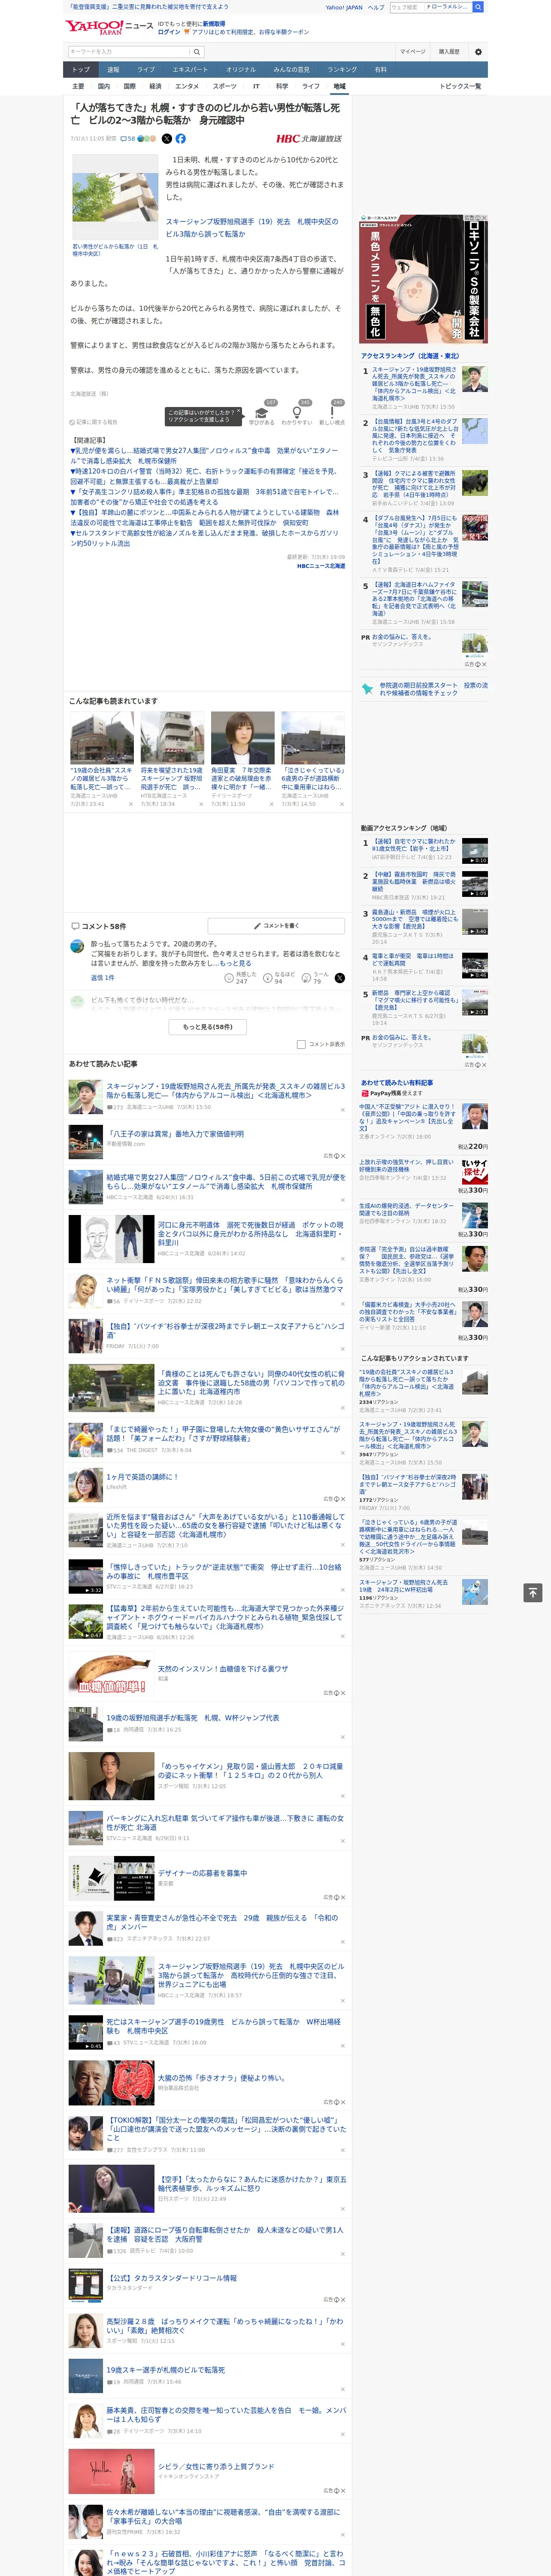Select the エキスパート tab
551x2576 pixels.
click(x=190, y=70)
